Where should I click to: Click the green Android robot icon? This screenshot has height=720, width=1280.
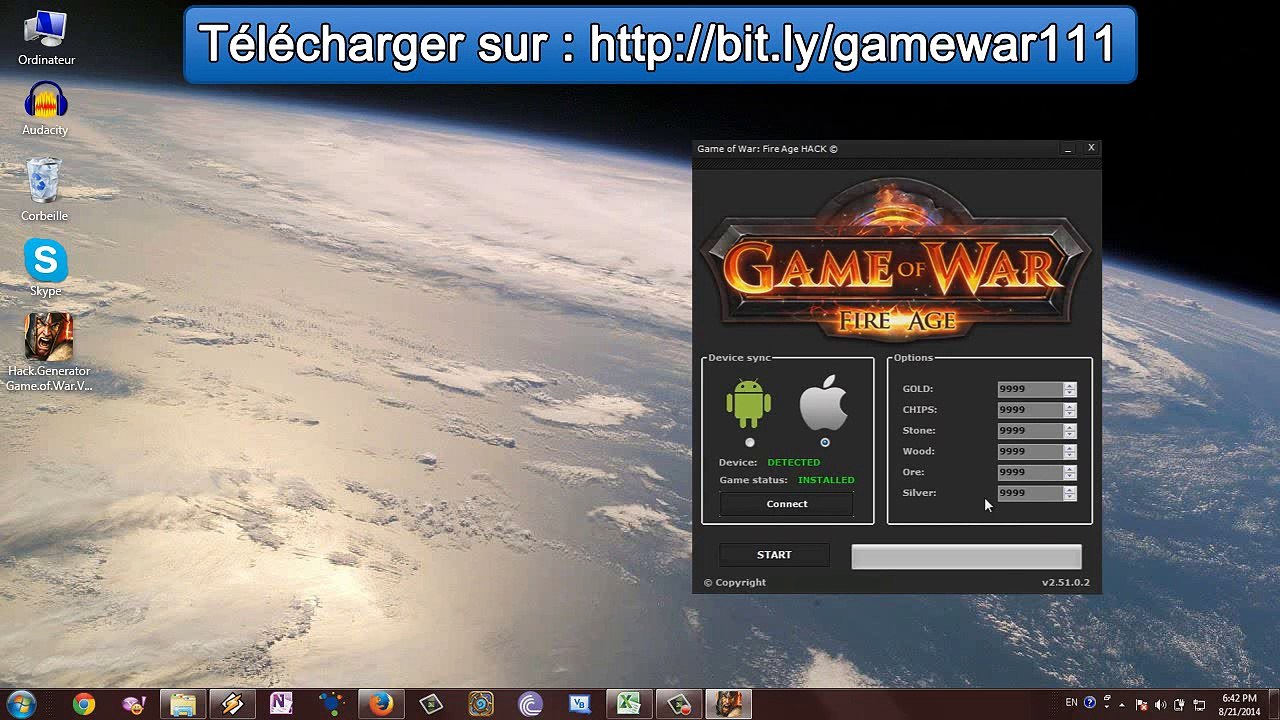pos(749,403)
